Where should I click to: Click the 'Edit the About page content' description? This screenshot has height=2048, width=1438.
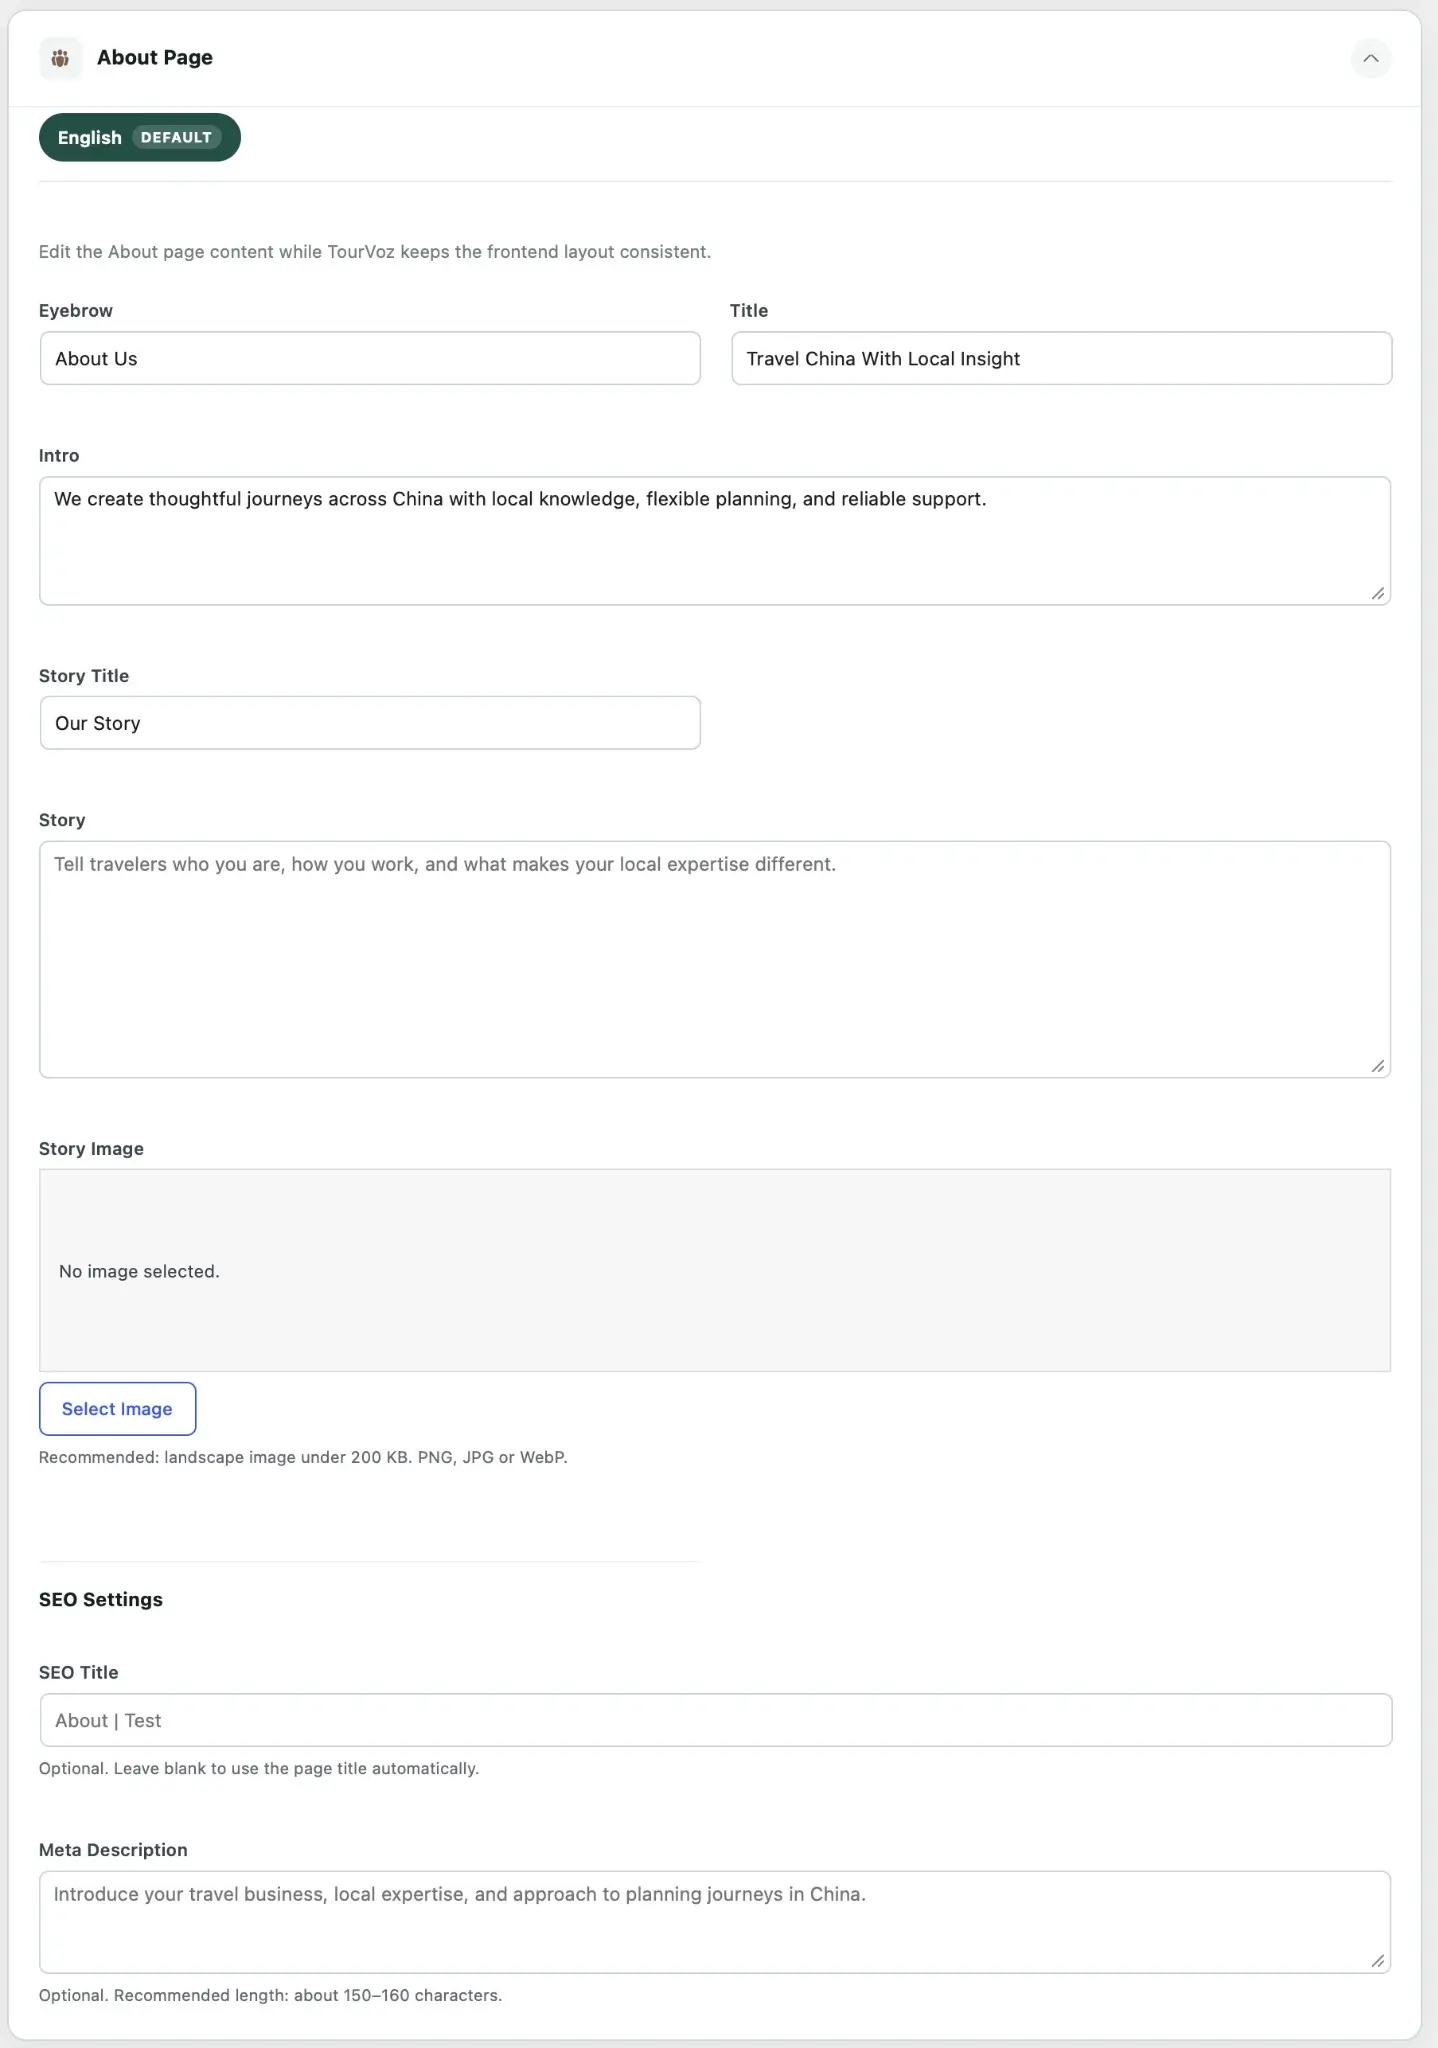tap(375, 252)
